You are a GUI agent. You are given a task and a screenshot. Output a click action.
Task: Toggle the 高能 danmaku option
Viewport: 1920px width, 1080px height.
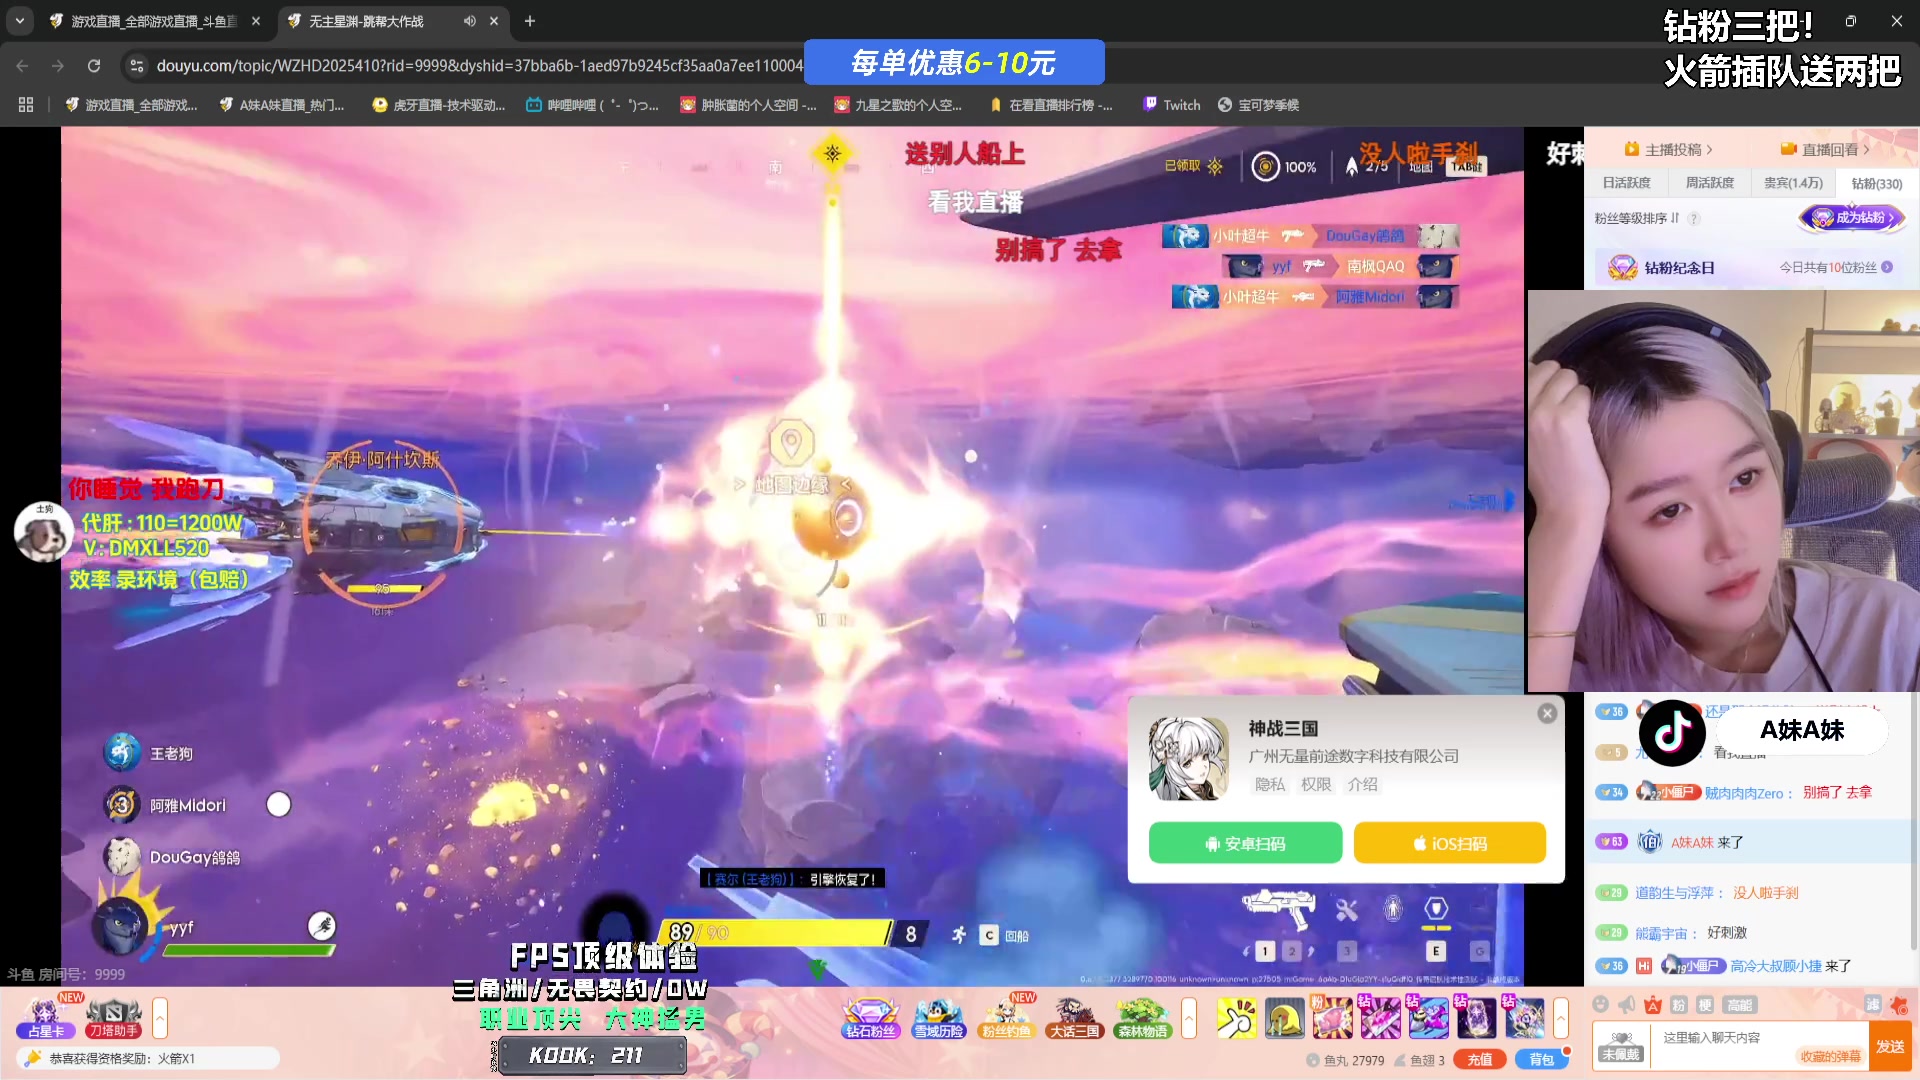click(x=1740, y=1005)
